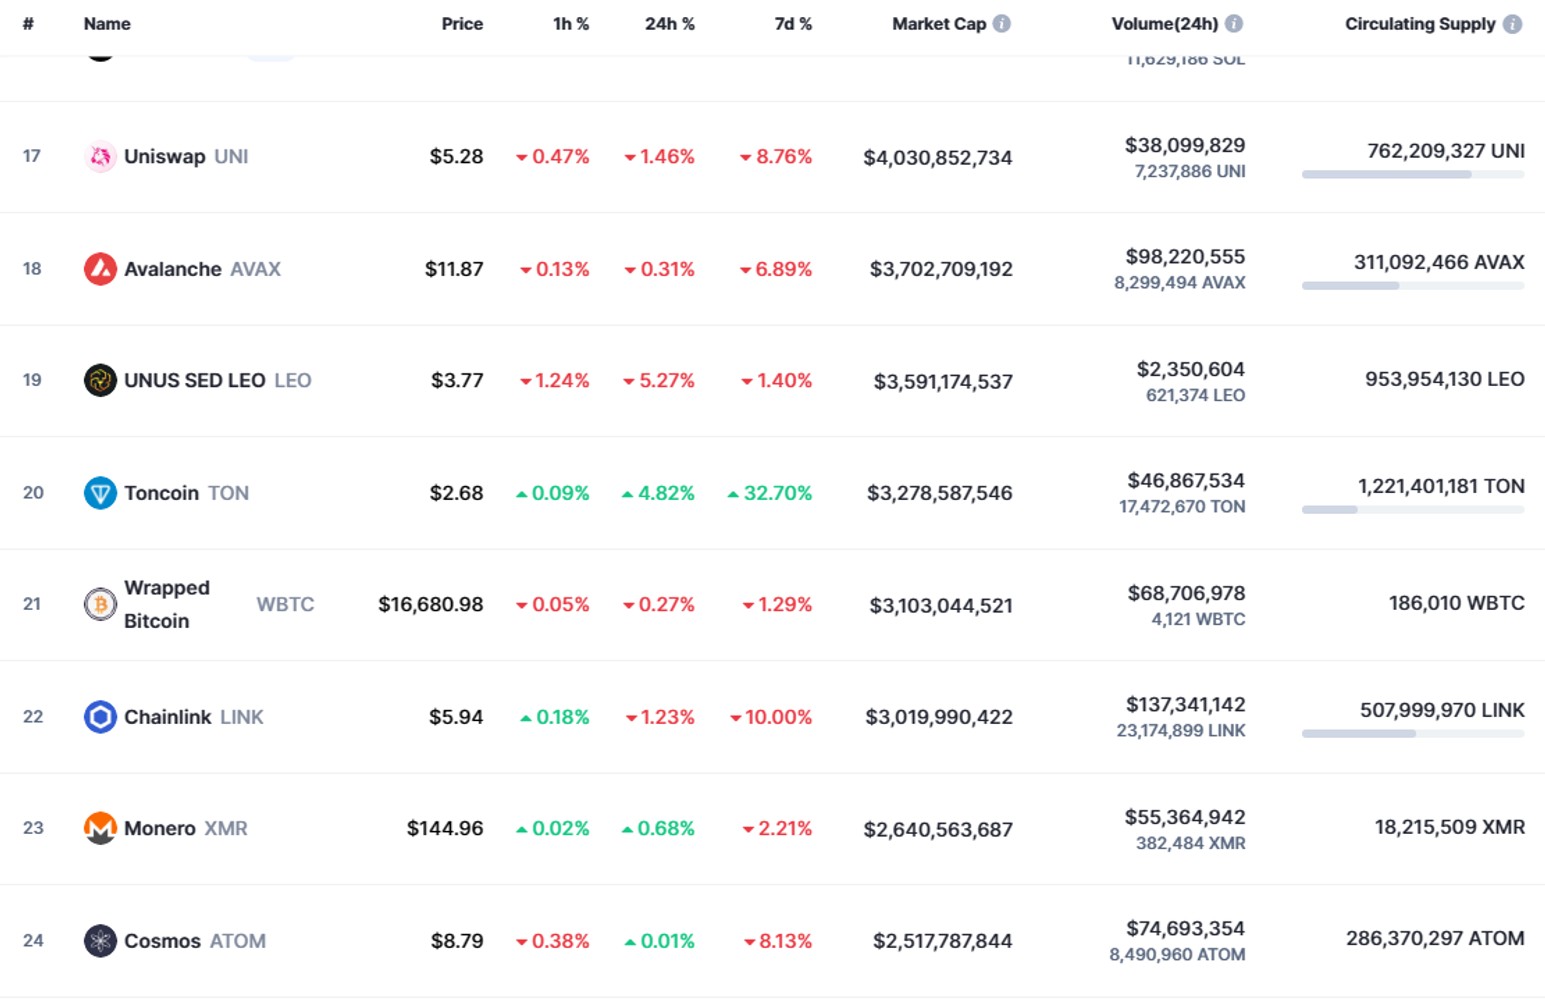Click the Circulating Supply info icon
Image resolution: width=1545 pixels, height=1000 pixels.
(1513, 23)
